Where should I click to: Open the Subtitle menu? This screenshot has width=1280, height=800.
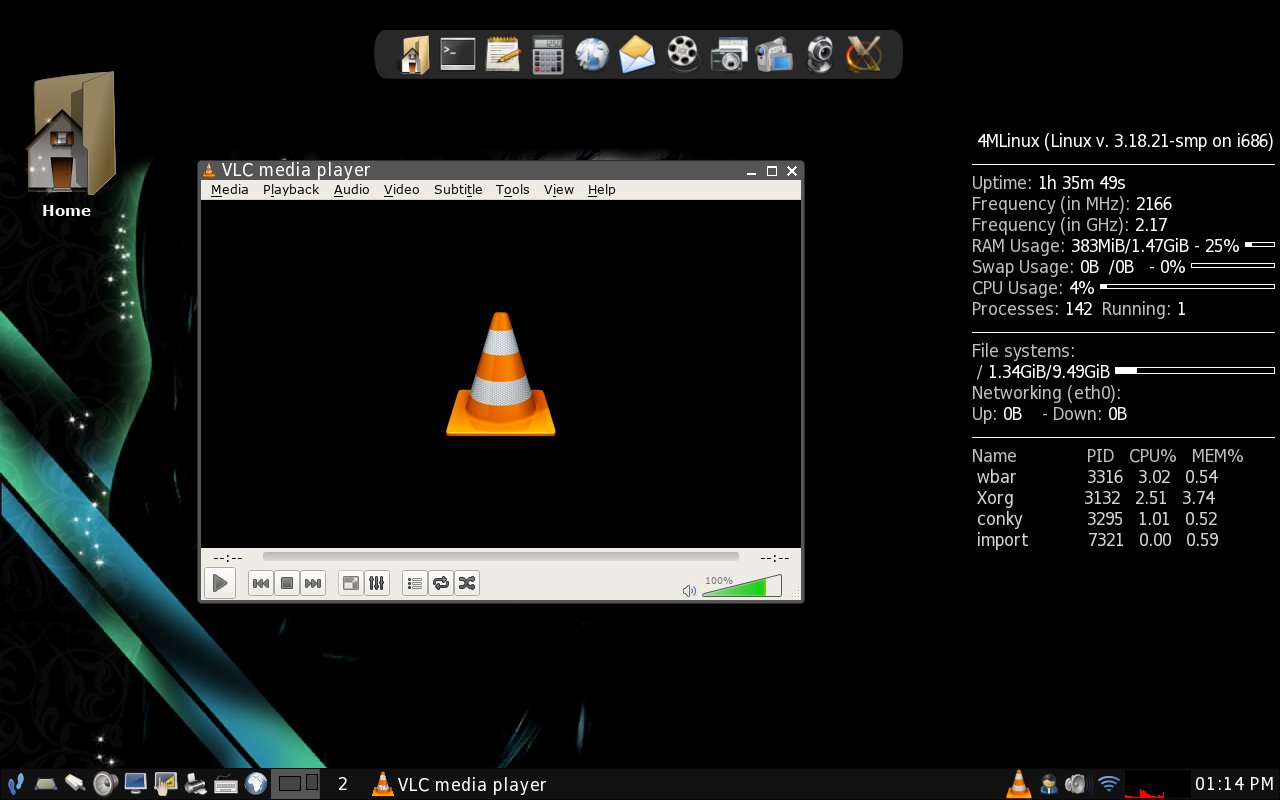[458, 189]
